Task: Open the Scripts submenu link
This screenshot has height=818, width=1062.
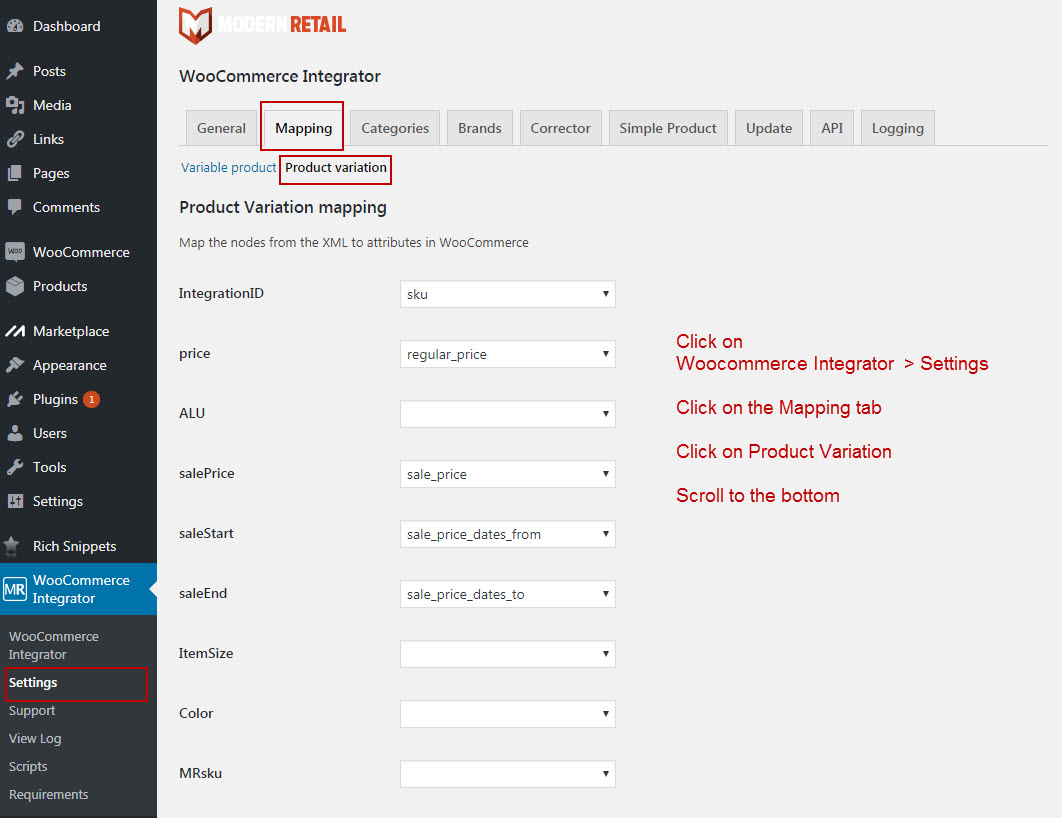Action: coord(28,767)
